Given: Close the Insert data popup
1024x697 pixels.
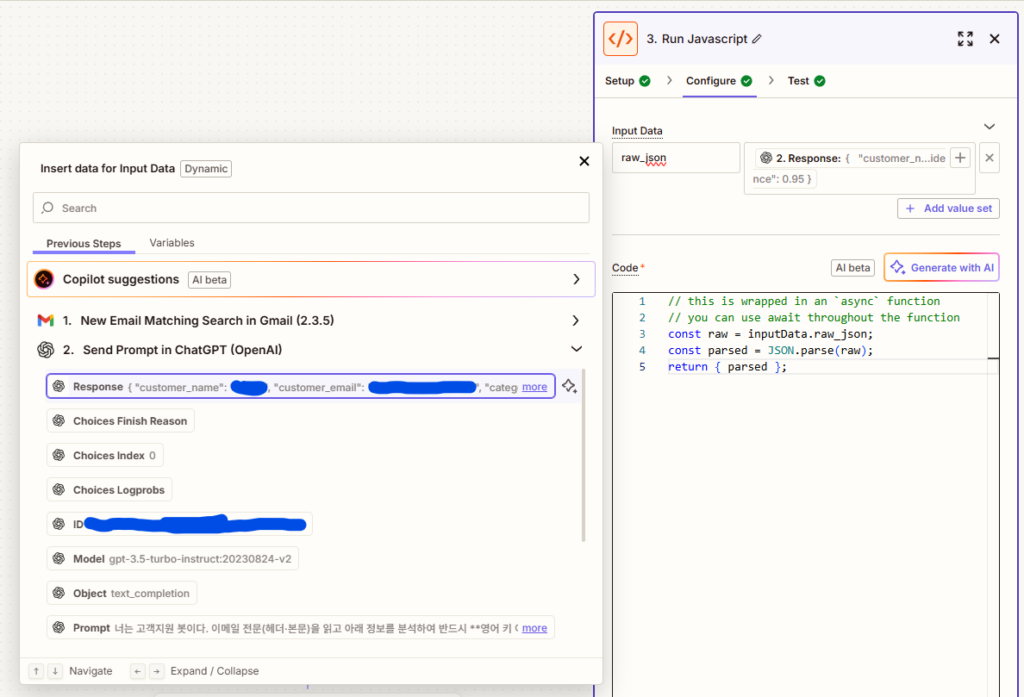Looking at the screenshot, I should point(584,161).
